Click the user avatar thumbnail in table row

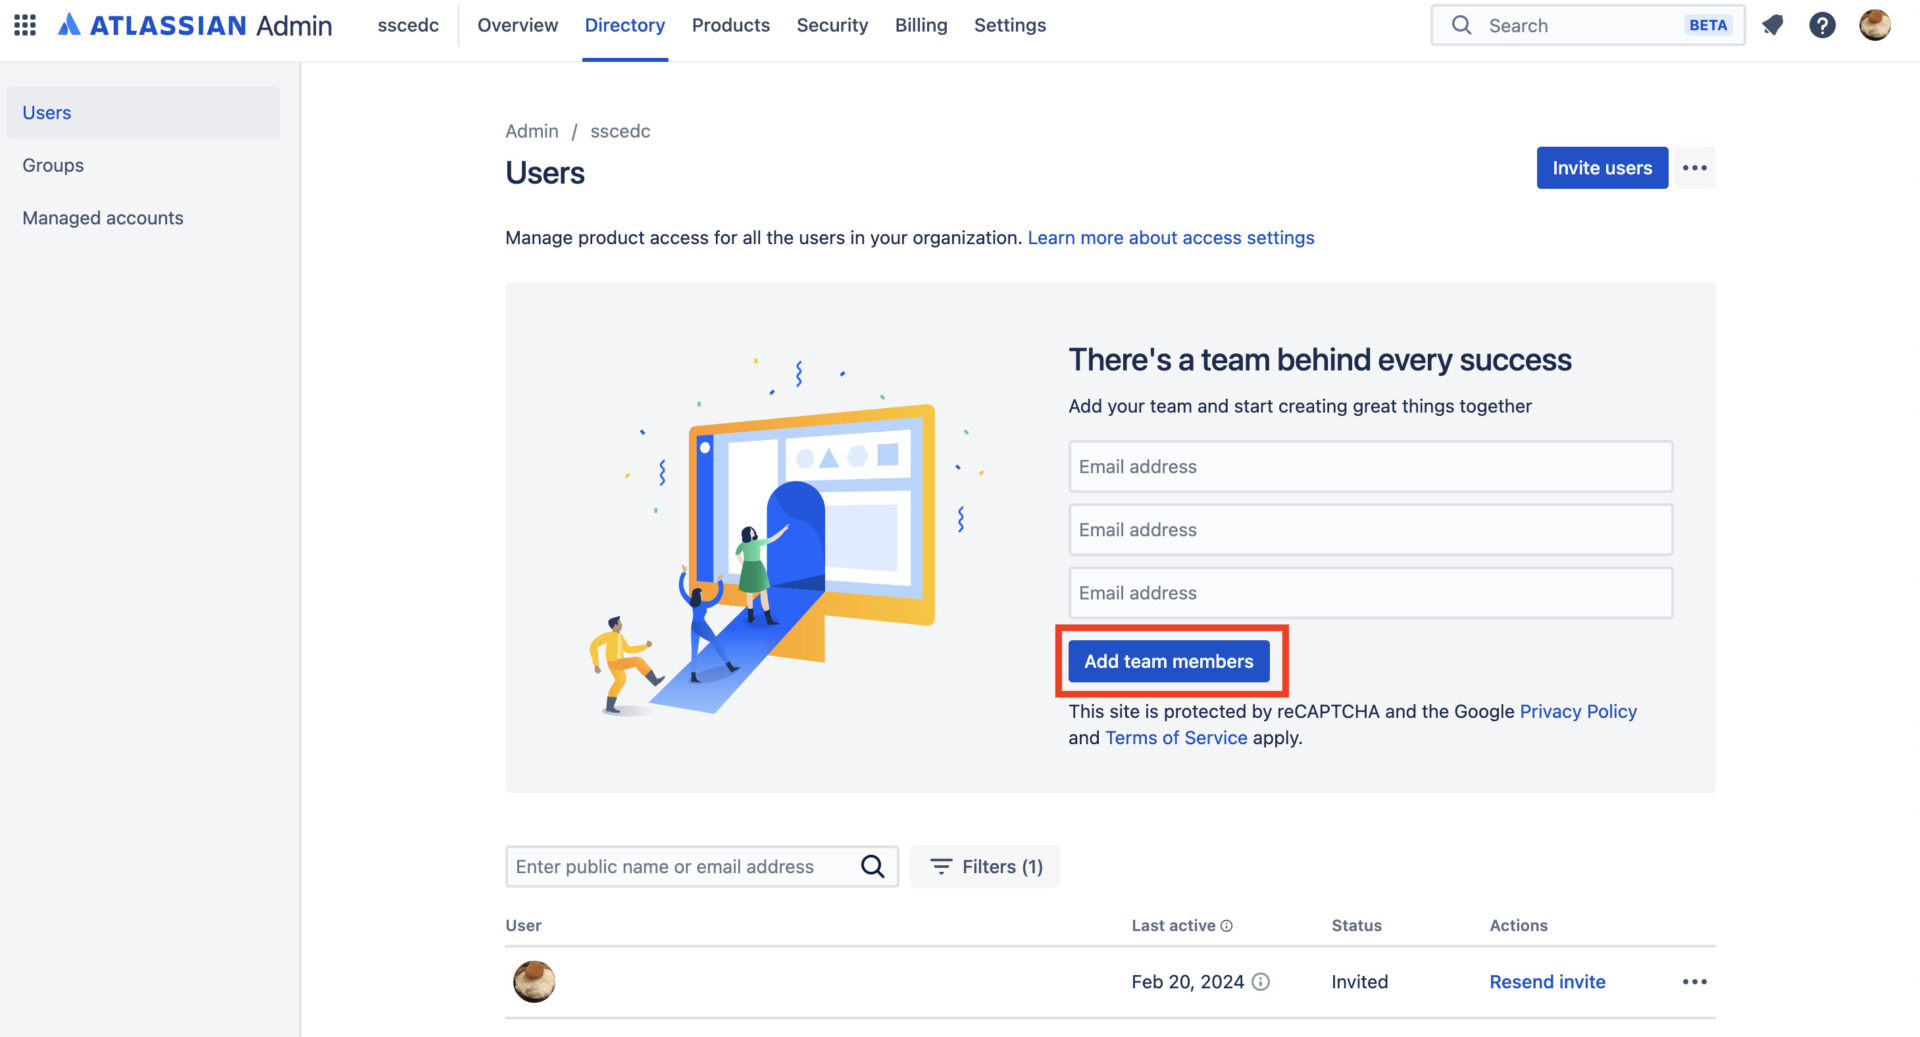click(x=534, y=982)
